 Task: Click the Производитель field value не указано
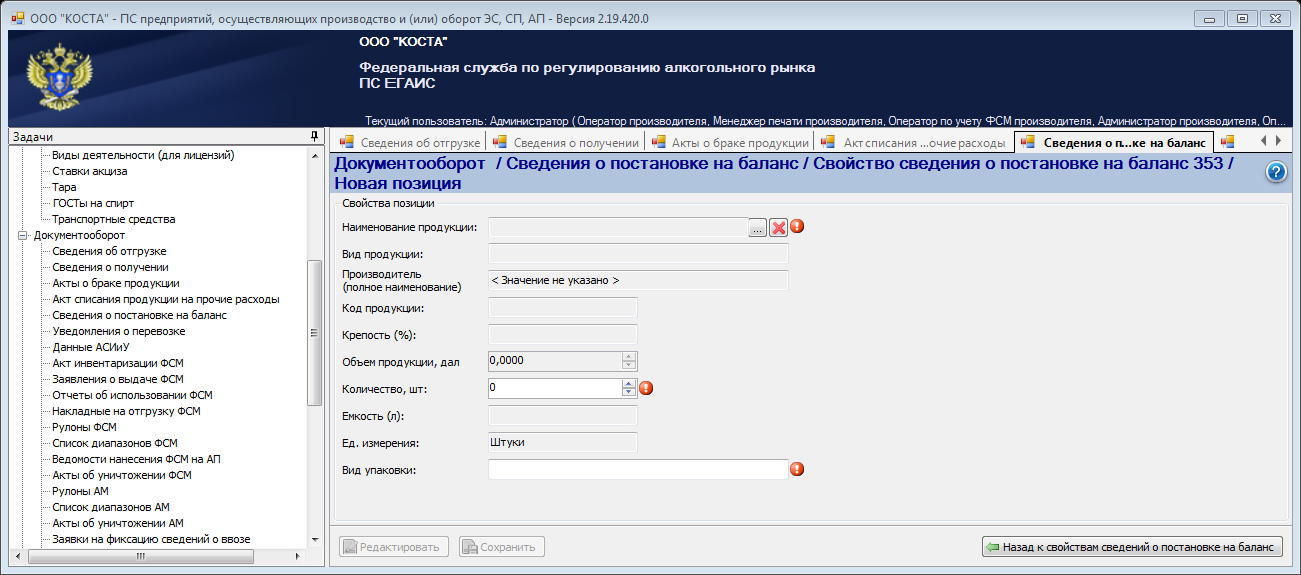pyautogui.click(x=638, y=281)
